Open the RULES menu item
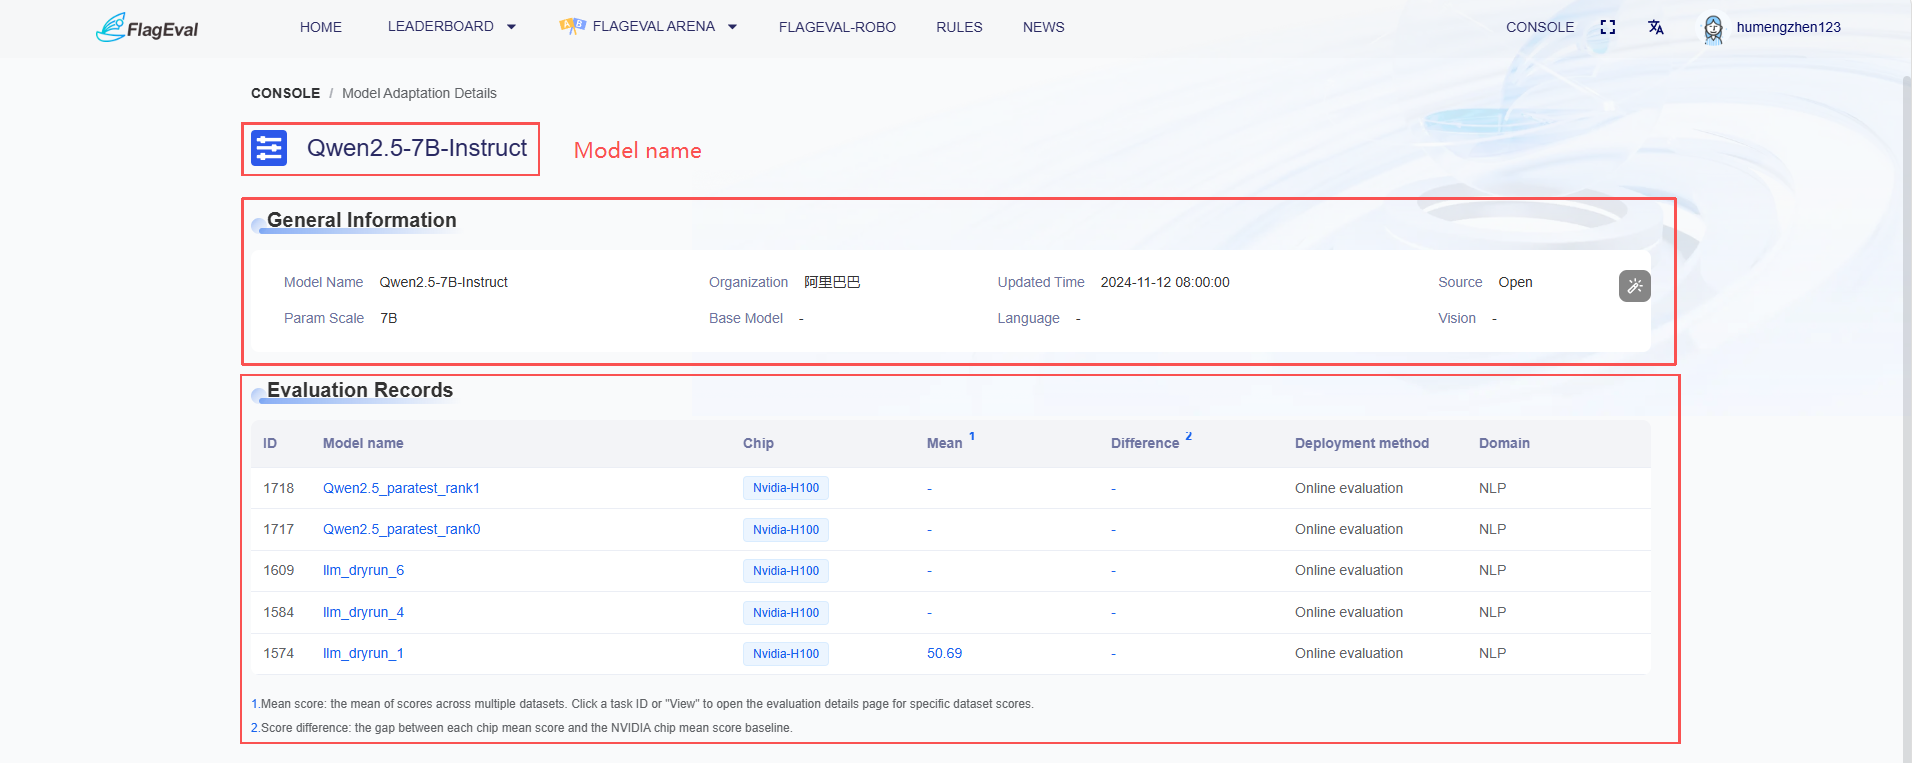 (x=959, y=27)
